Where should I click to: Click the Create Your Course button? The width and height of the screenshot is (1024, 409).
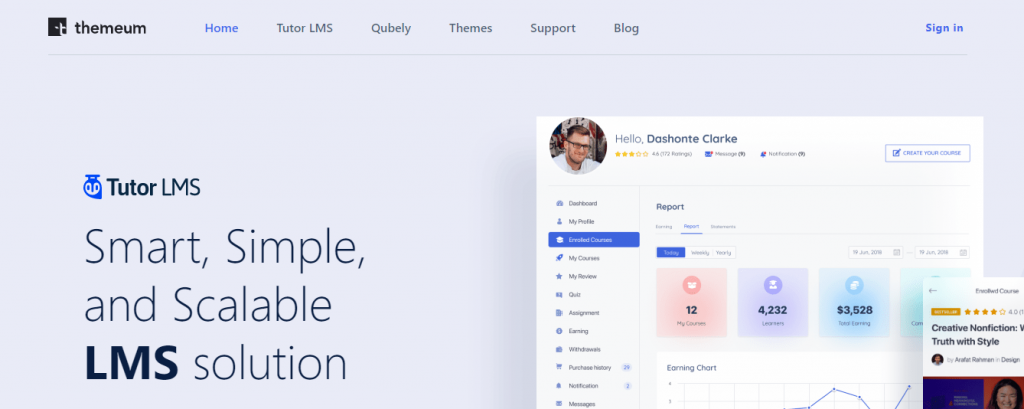(x=927, y=153)
